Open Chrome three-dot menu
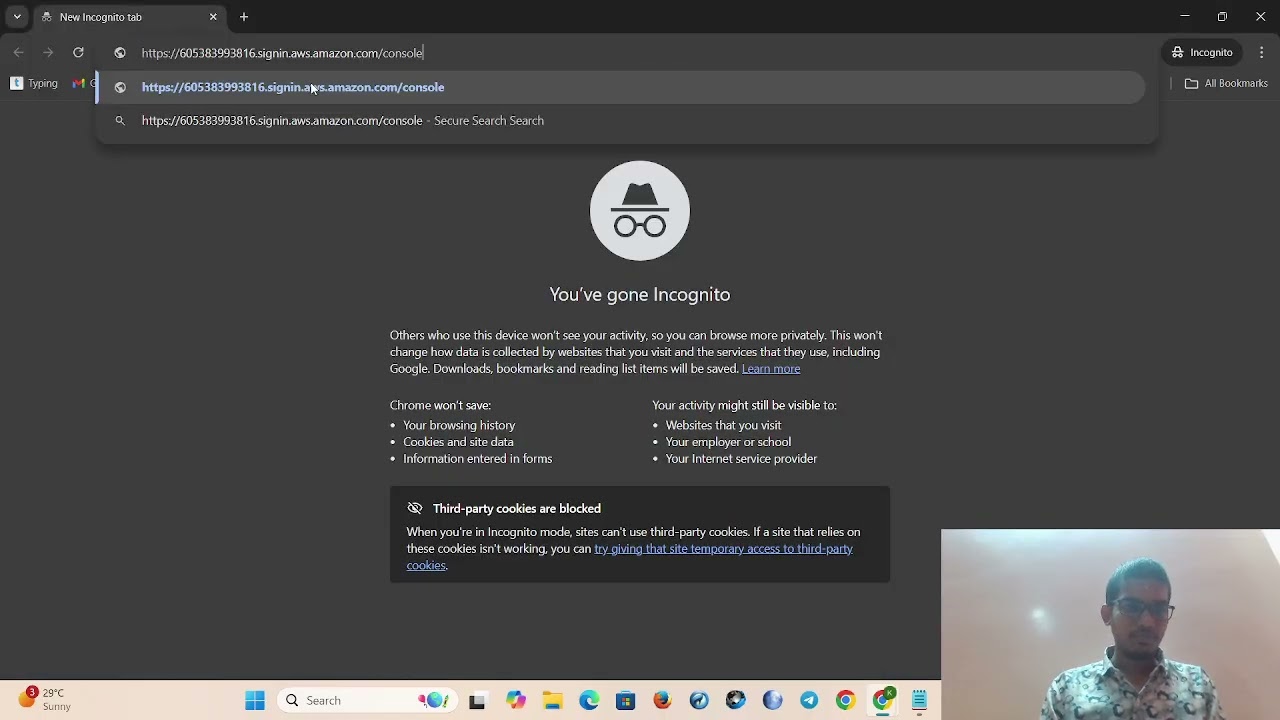 [1262, 53]
